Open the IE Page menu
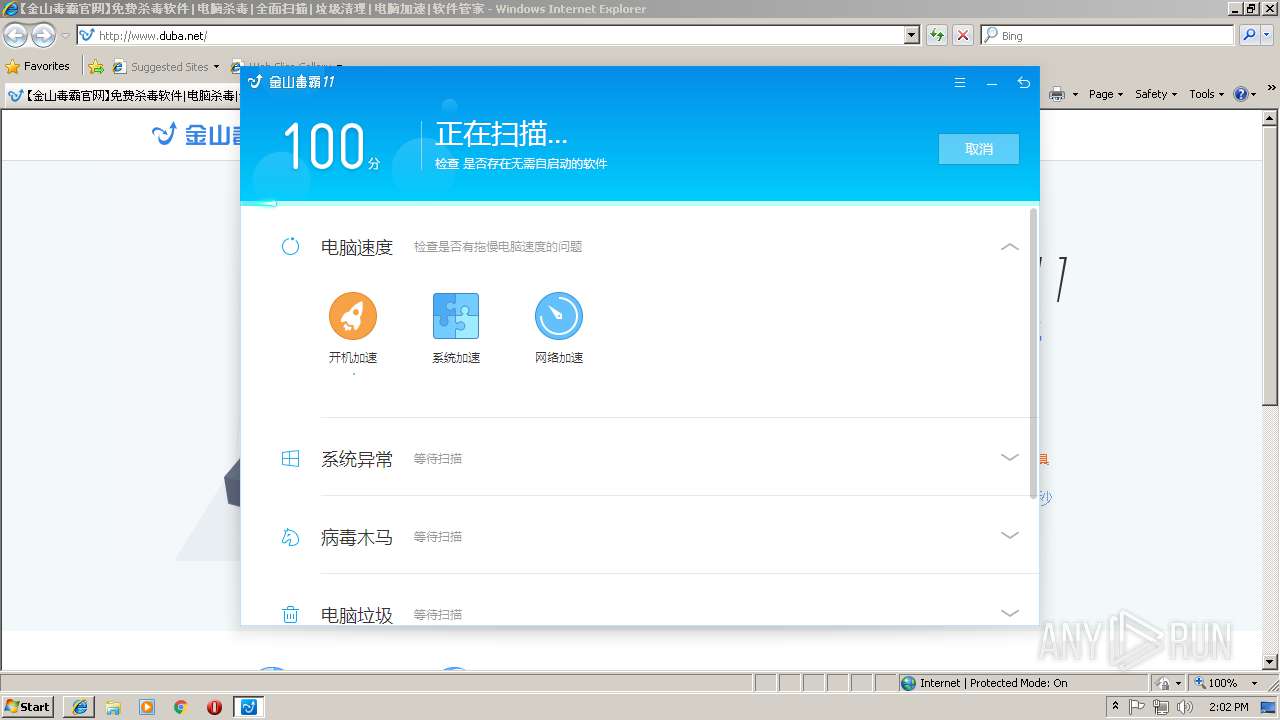The image size is (1280, 720). 1106,94
